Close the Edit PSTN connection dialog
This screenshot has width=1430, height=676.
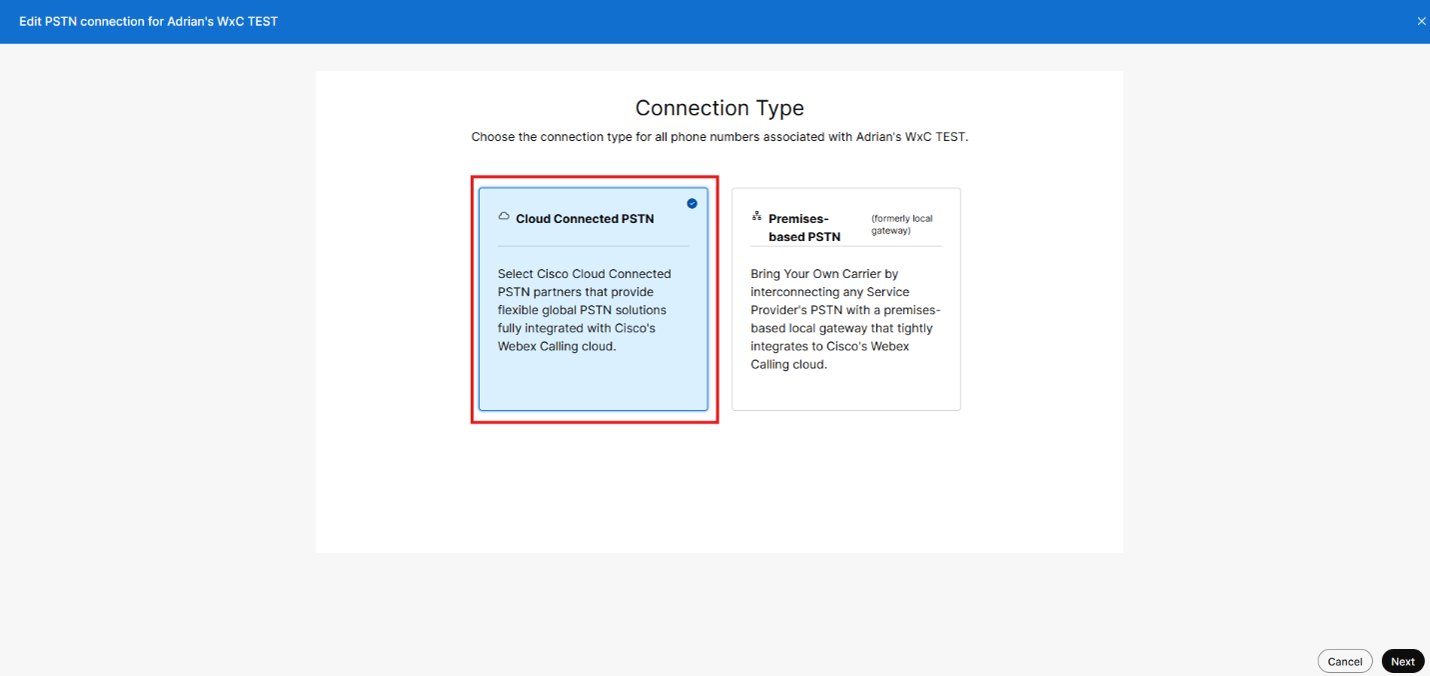(1421, 21)
